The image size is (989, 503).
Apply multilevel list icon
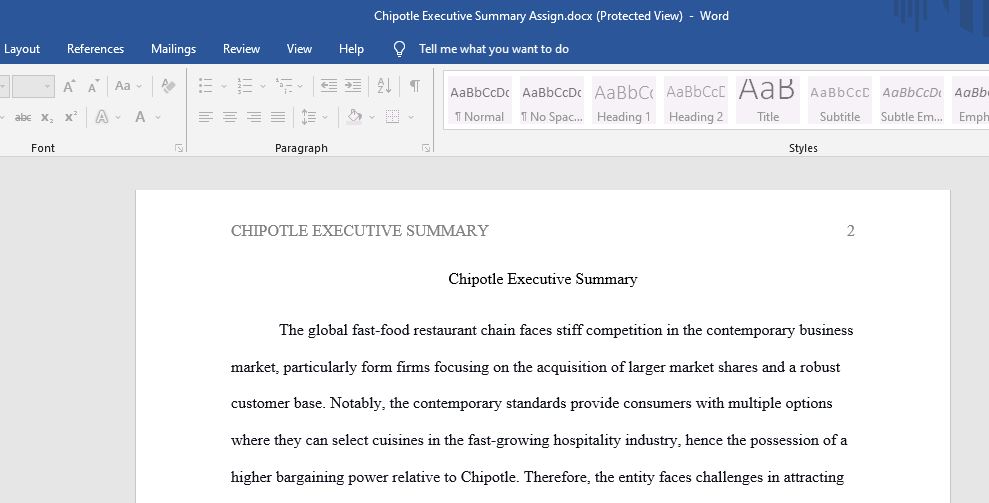click(284, 86)
